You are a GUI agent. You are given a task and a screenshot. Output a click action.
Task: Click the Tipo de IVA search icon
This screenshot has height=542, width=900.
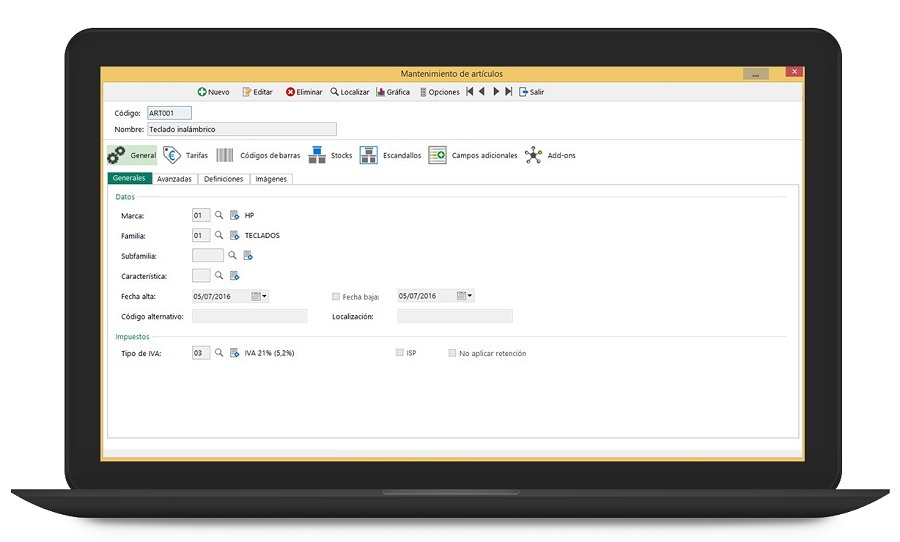[219, 353]
